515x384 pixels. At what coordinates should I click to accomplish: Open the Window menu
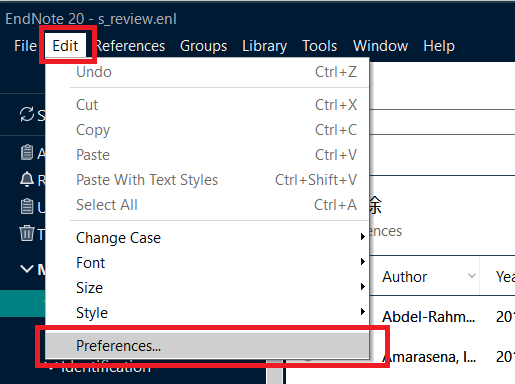(x=380, y=46)
